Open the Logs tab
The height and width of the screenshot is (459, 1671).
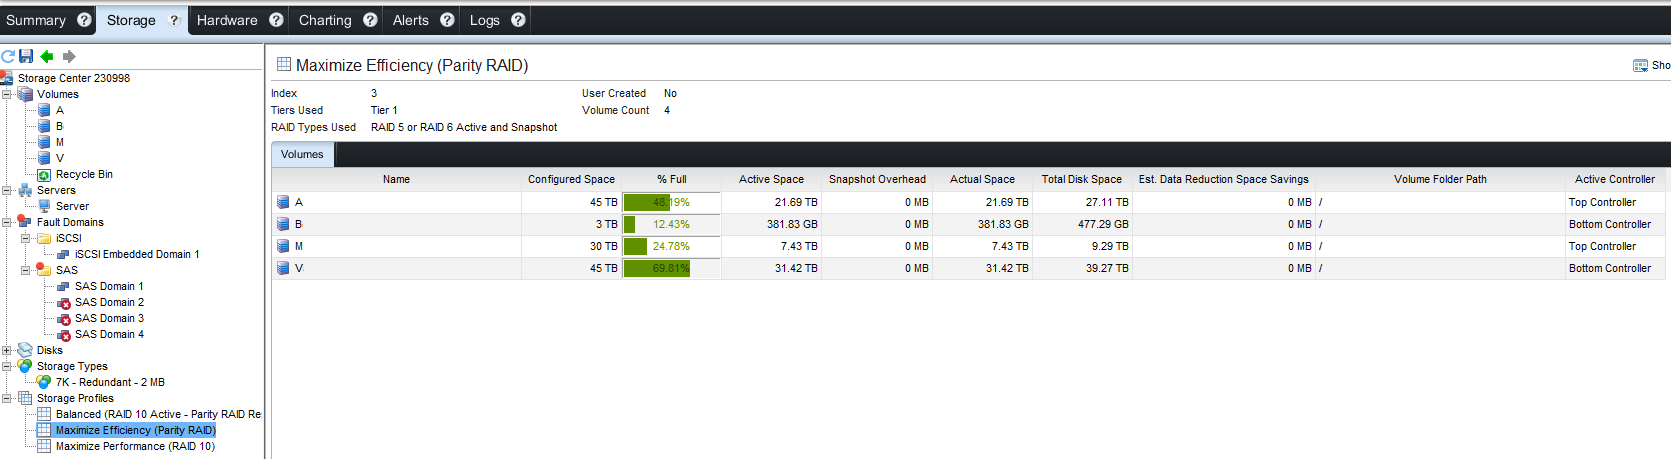(485, 20)
